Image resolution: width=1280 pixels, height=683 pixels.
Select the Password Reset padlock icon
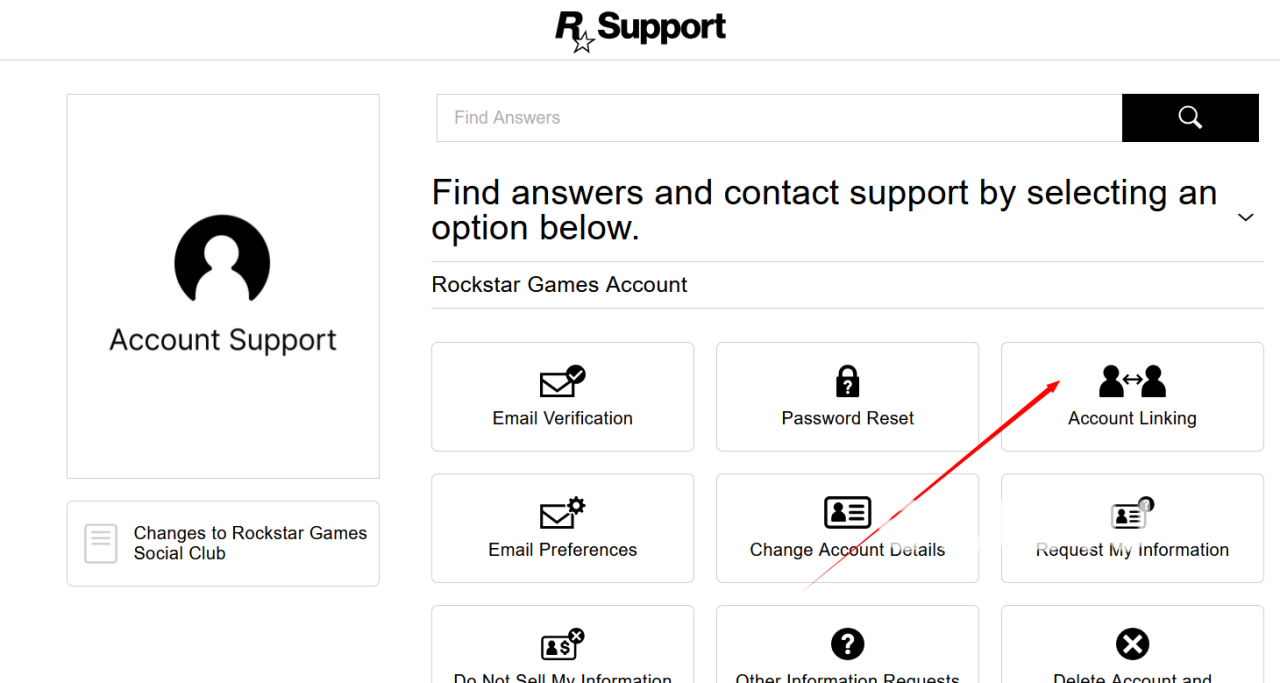848,381
